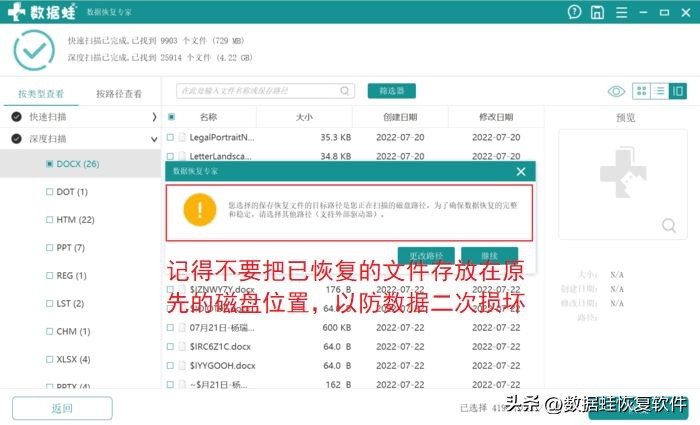Screen dimensions: 700x425
Task: Check the DOT (1) type checkbox
Action: (50, 192)
